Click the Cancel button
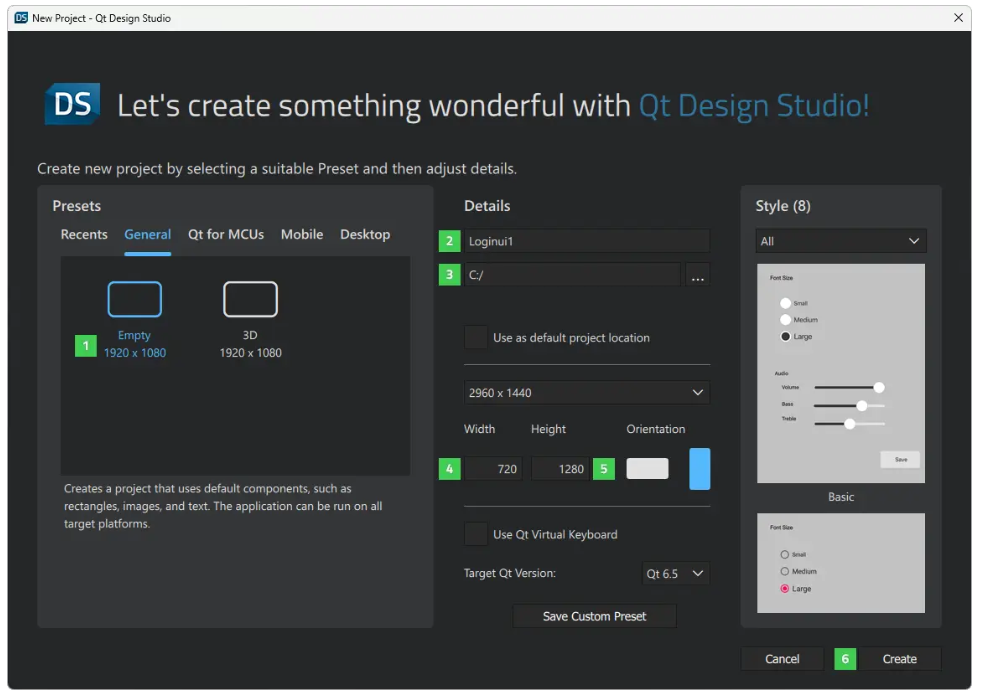This screenshot has height=698, width=989. click(x=782, y=659)
